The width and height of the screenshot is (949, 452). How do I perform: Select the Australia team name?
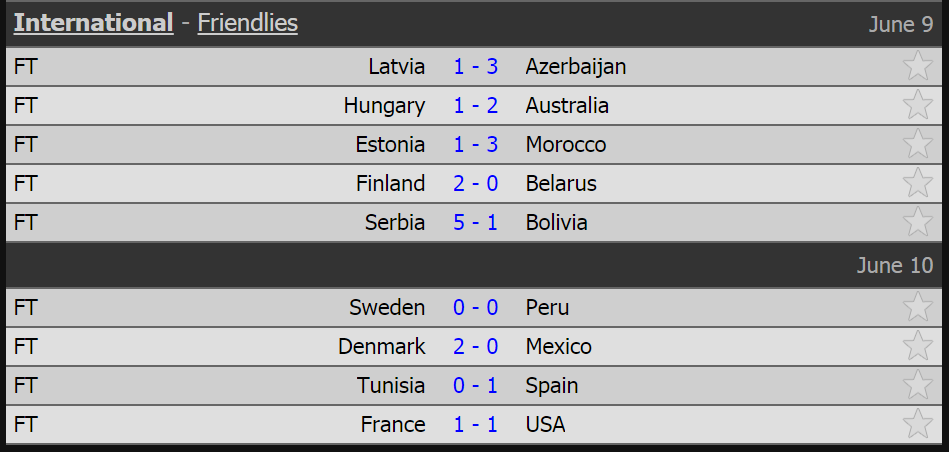coord(567,106)
